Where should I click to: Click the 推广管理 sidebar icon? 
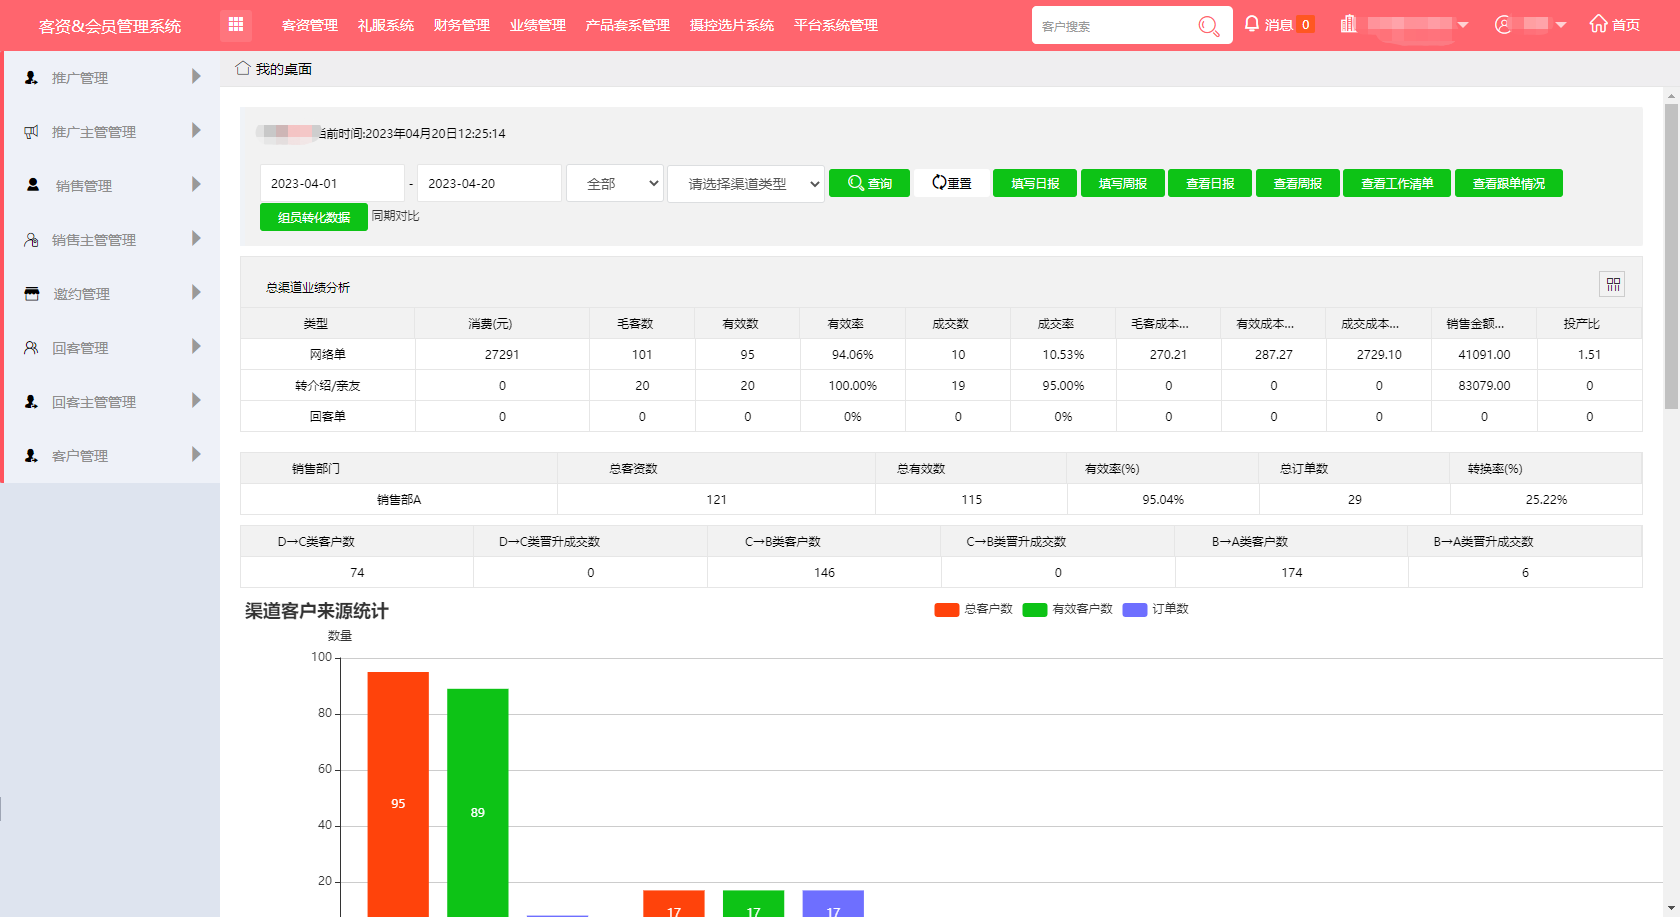point(31,77)
